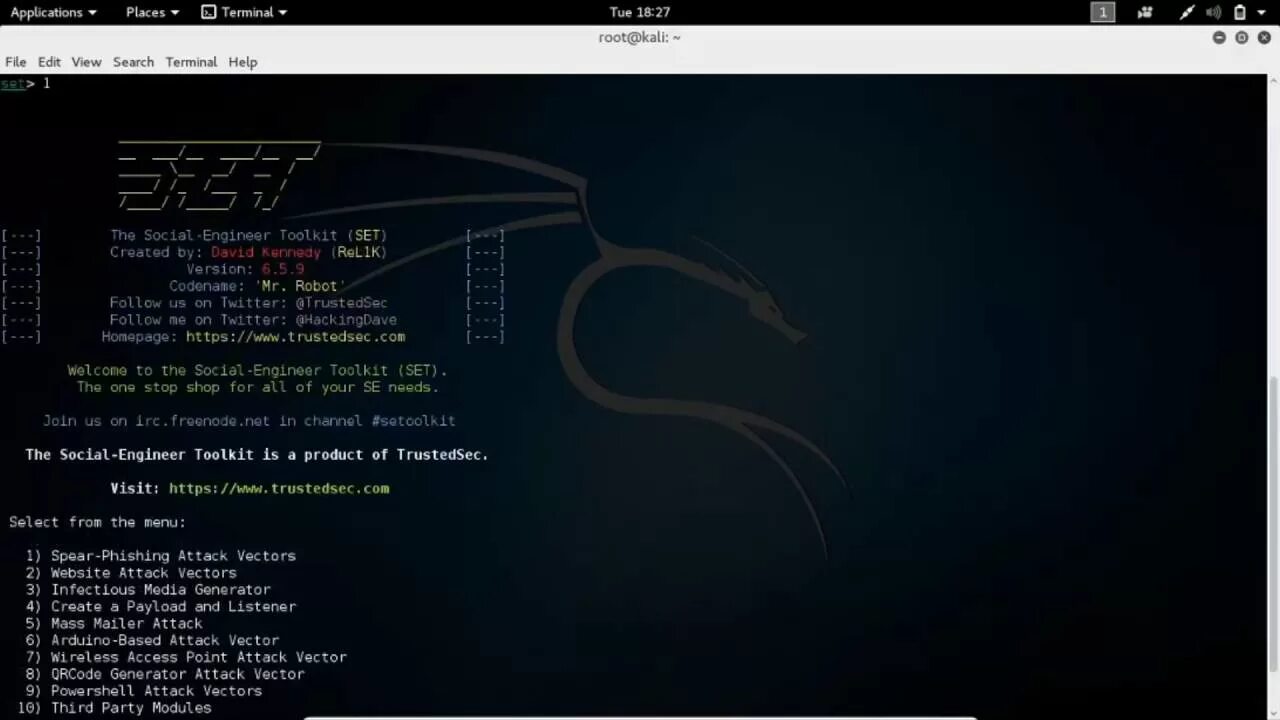Click the codename 'Mr. Robot' text
This screenshot has height=720, width=1280.
coord(300,286)
